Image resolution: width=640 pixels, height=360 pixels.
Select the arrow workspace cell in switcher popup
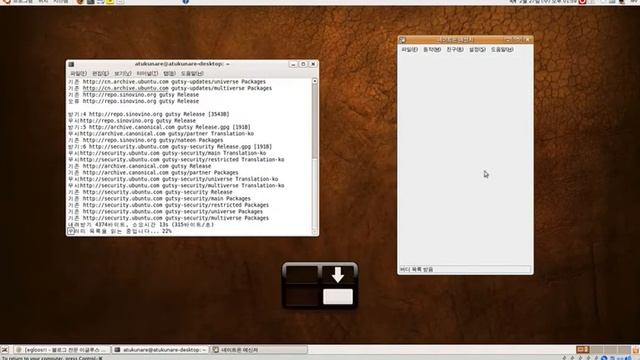coord(338,274)
